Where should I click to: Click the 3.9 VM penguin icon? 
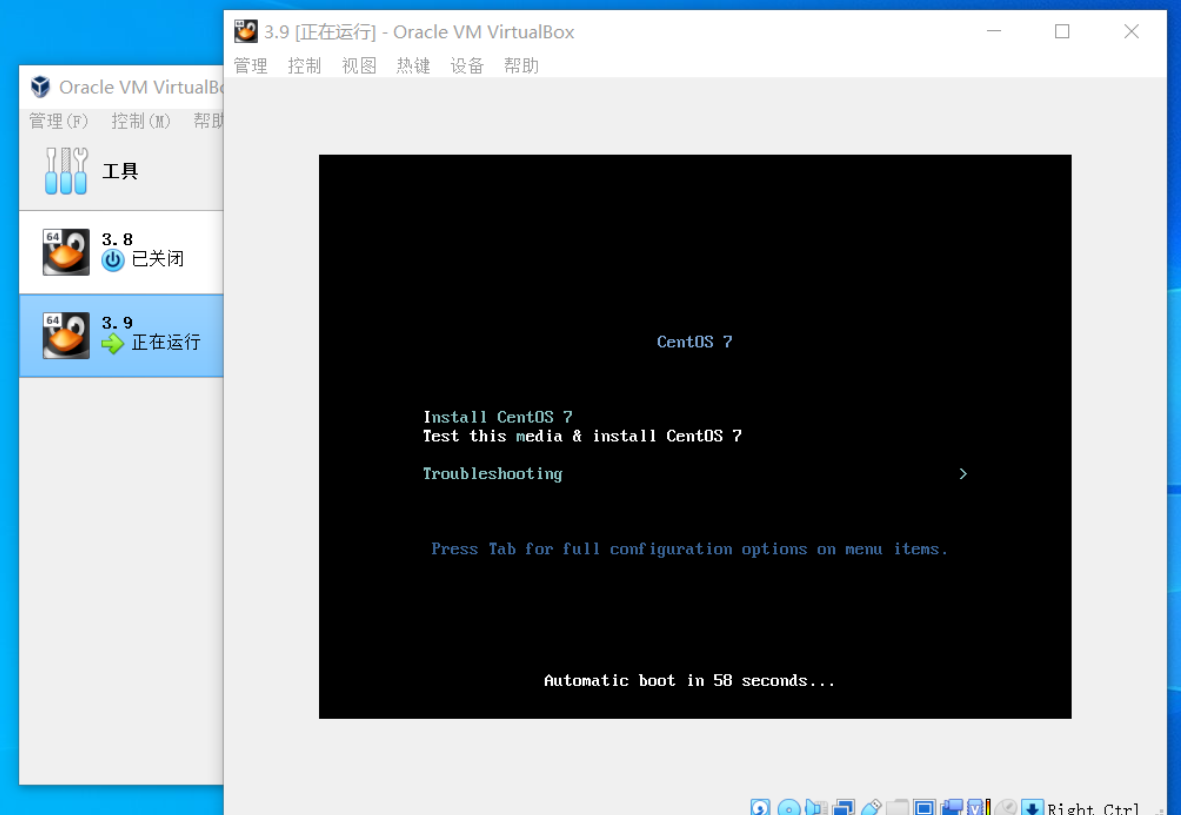(66, 335)
